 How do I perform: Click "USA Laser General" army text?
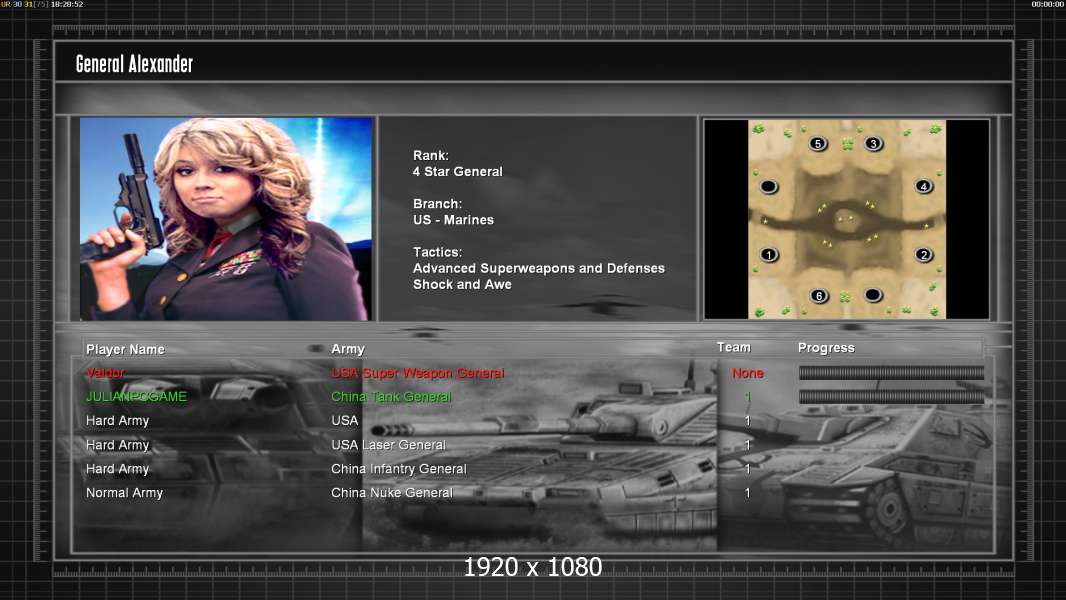point(388,445)
